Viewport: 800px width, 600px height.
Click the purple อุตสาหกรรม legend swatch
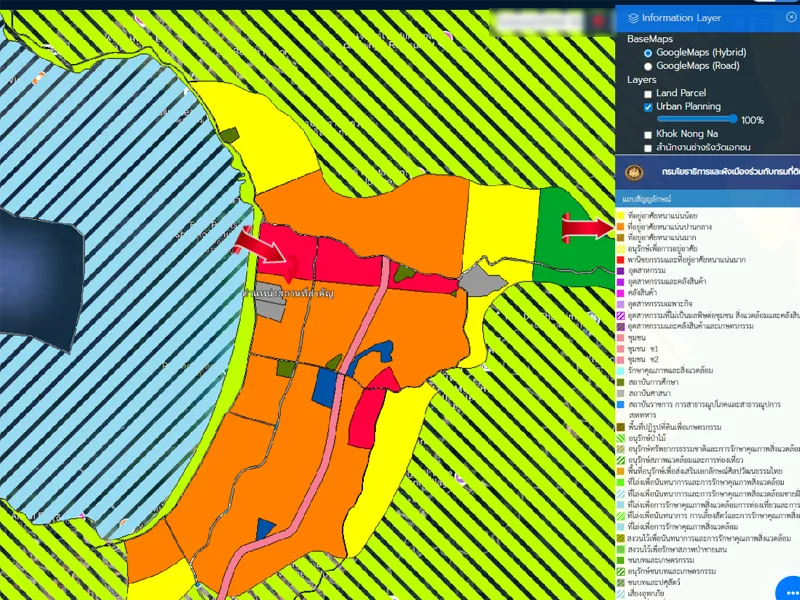[620, 271]
